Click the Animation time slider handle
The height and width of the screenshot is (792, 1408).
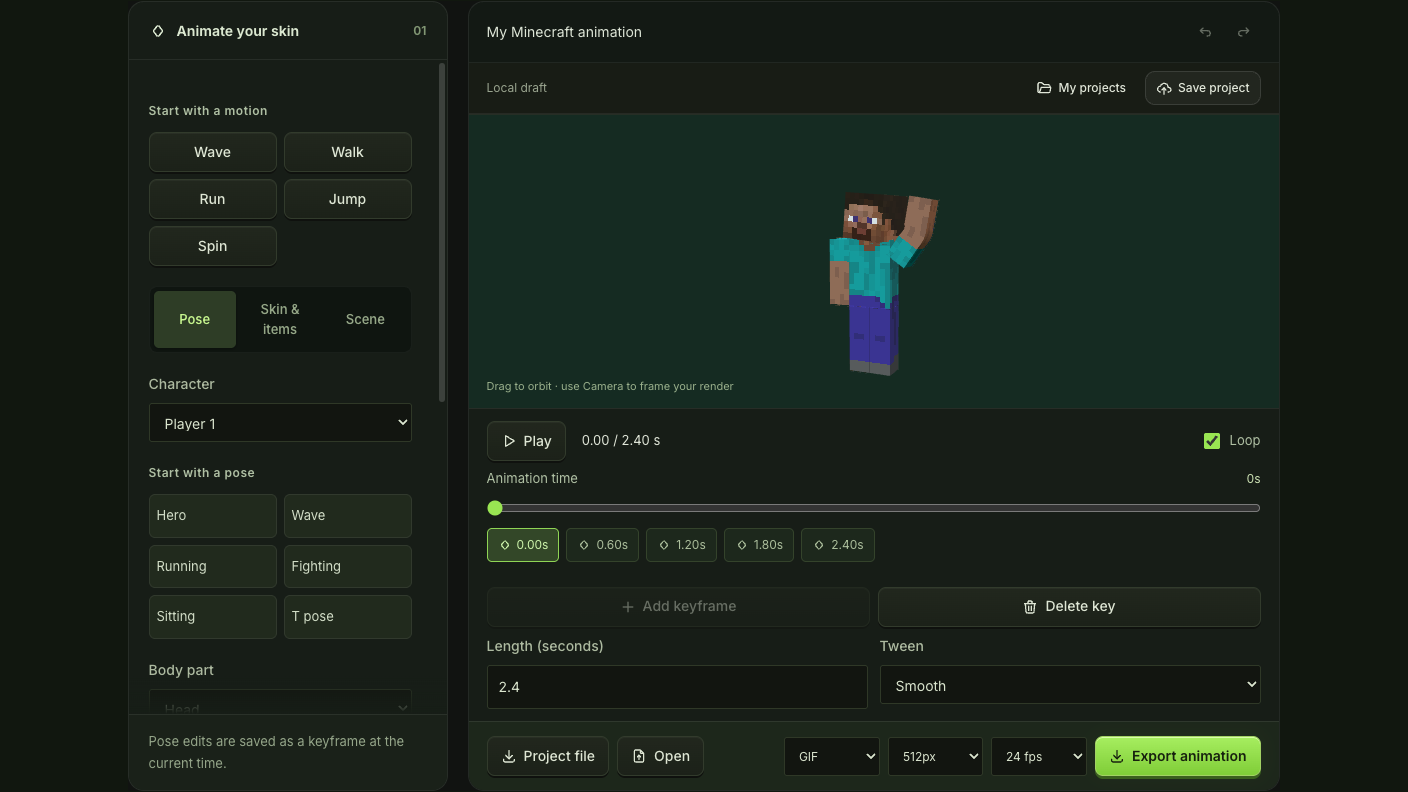[x=495, y=508]
